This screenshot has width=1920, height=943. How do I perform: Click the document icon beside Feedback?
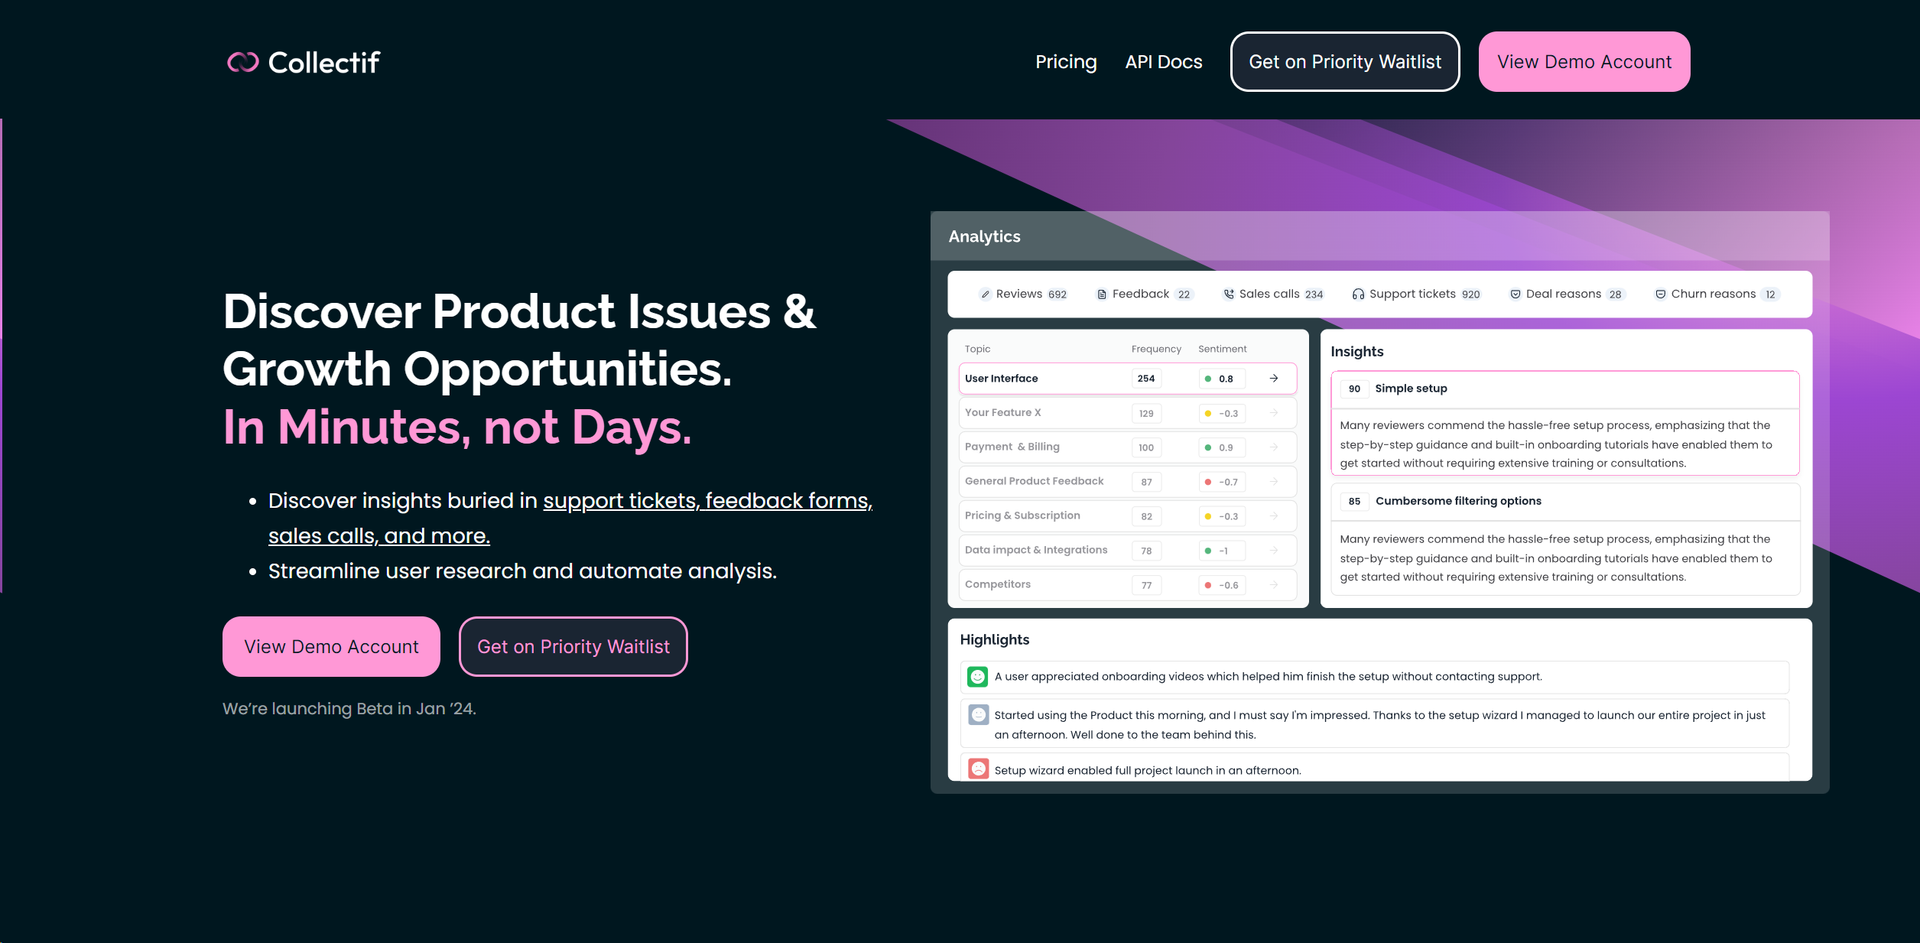1101,295
